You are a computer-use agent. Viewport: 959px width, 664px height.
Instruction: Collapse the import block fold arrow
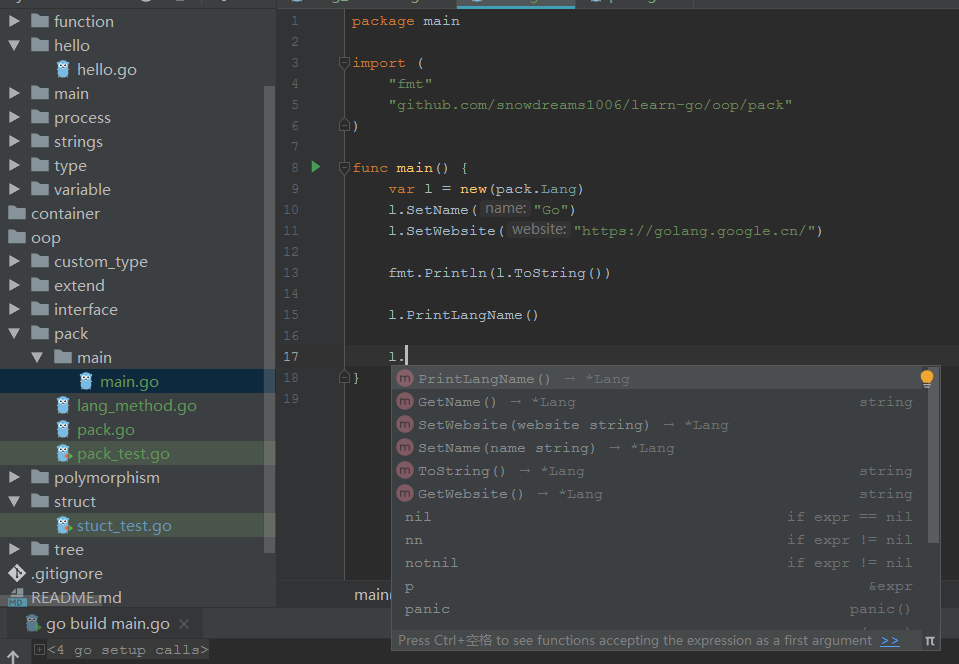point(344,62)
